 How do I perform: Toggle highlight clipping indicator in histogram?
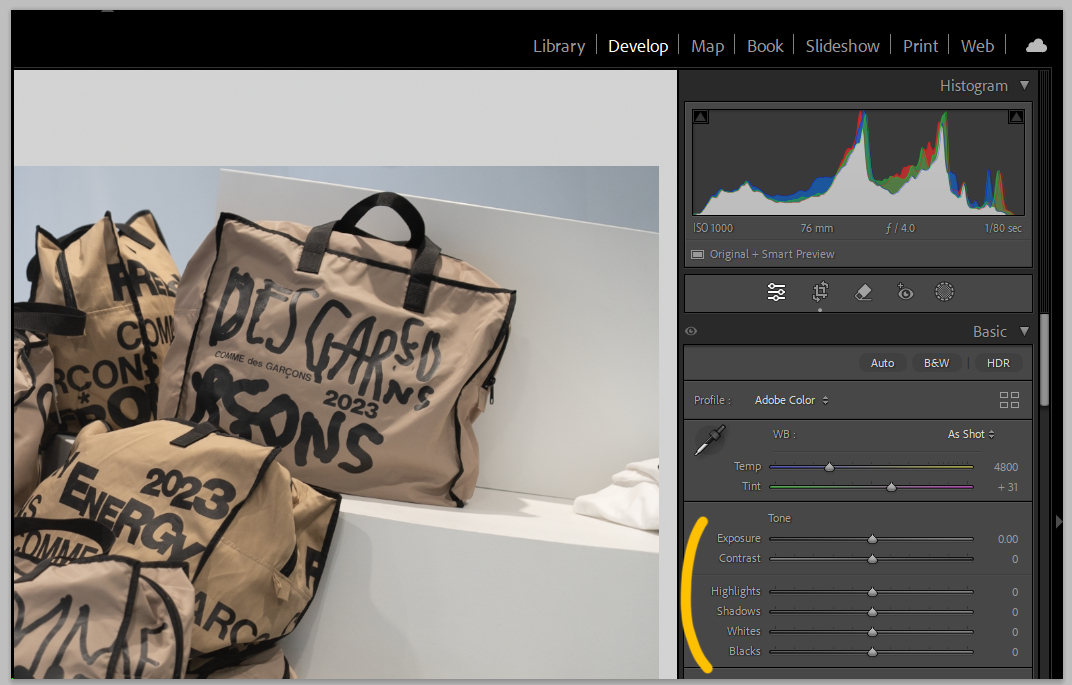point(1016,117)
